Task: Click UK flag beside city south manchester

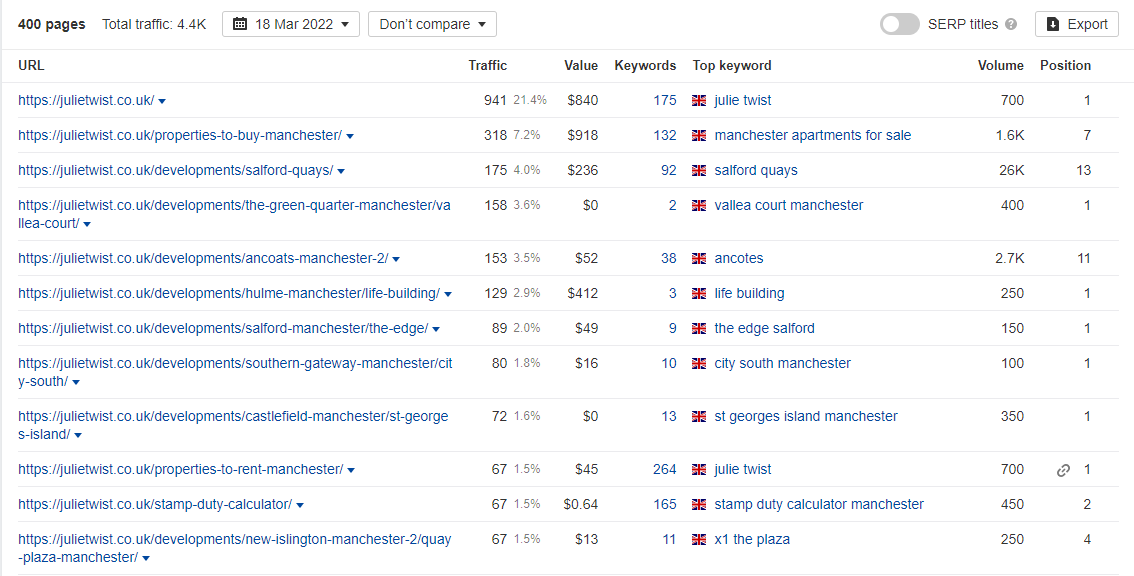Action: [699, 363]
